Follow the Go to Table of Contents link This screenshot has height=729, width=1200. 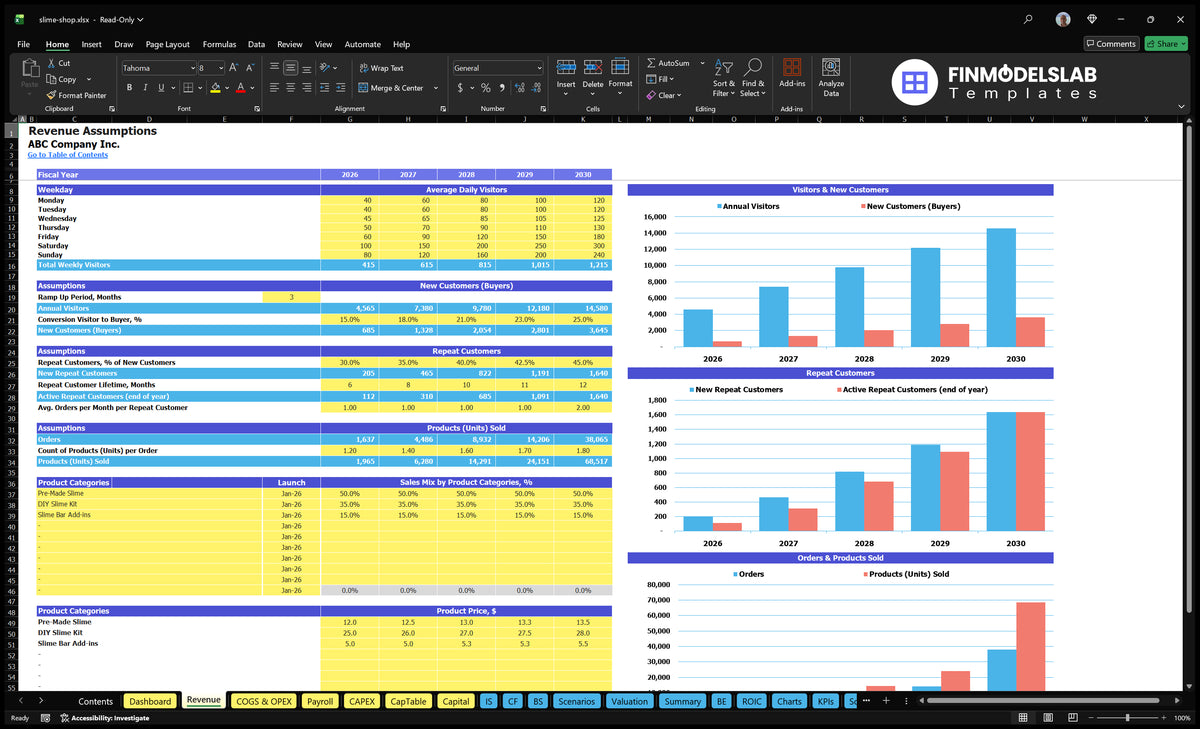point(68,155)
